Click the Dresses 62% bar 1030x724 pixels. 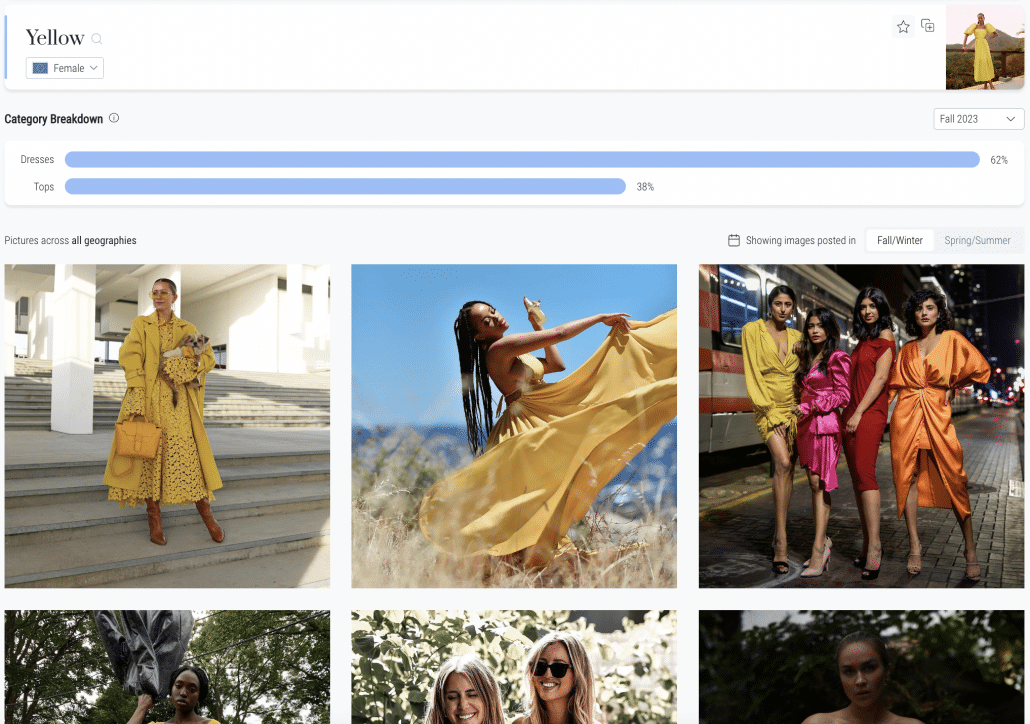coord(522,160)
